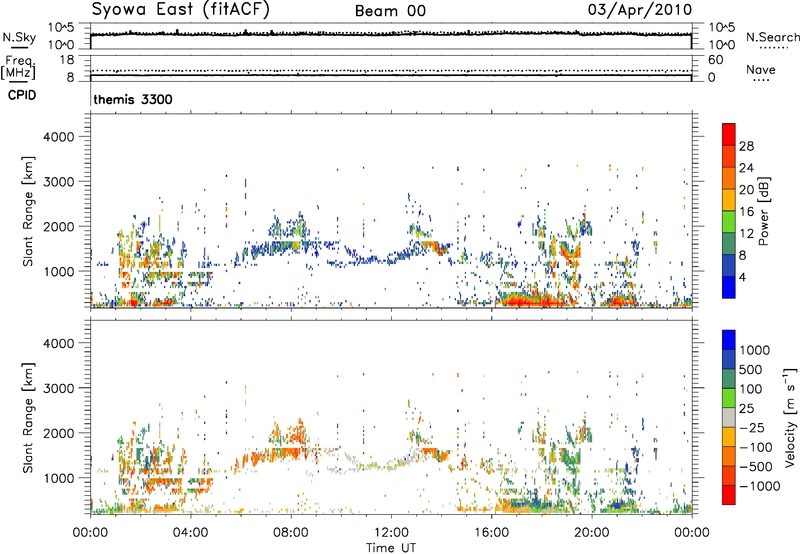Click the '12:00' time axis label

(391, 533)
